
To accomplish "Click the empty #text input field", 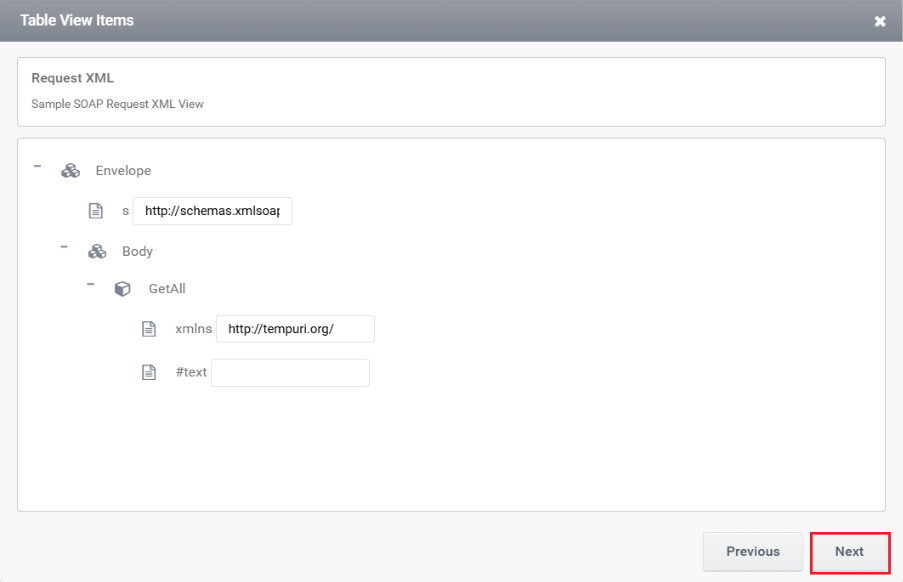I will pyautogui.click(x=290, y=372).
